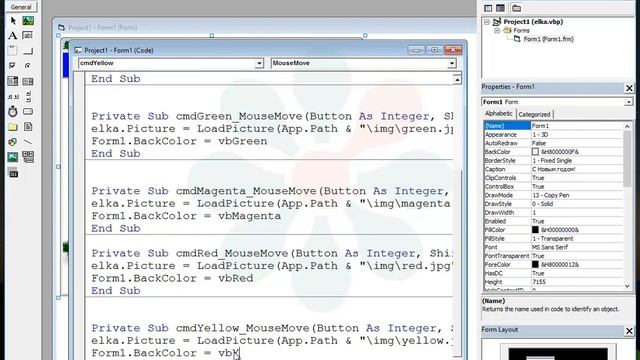Viewport: 640px width, 360px height.
Task: Select the DrawWidth property row
Action: (x=553, y=213)
